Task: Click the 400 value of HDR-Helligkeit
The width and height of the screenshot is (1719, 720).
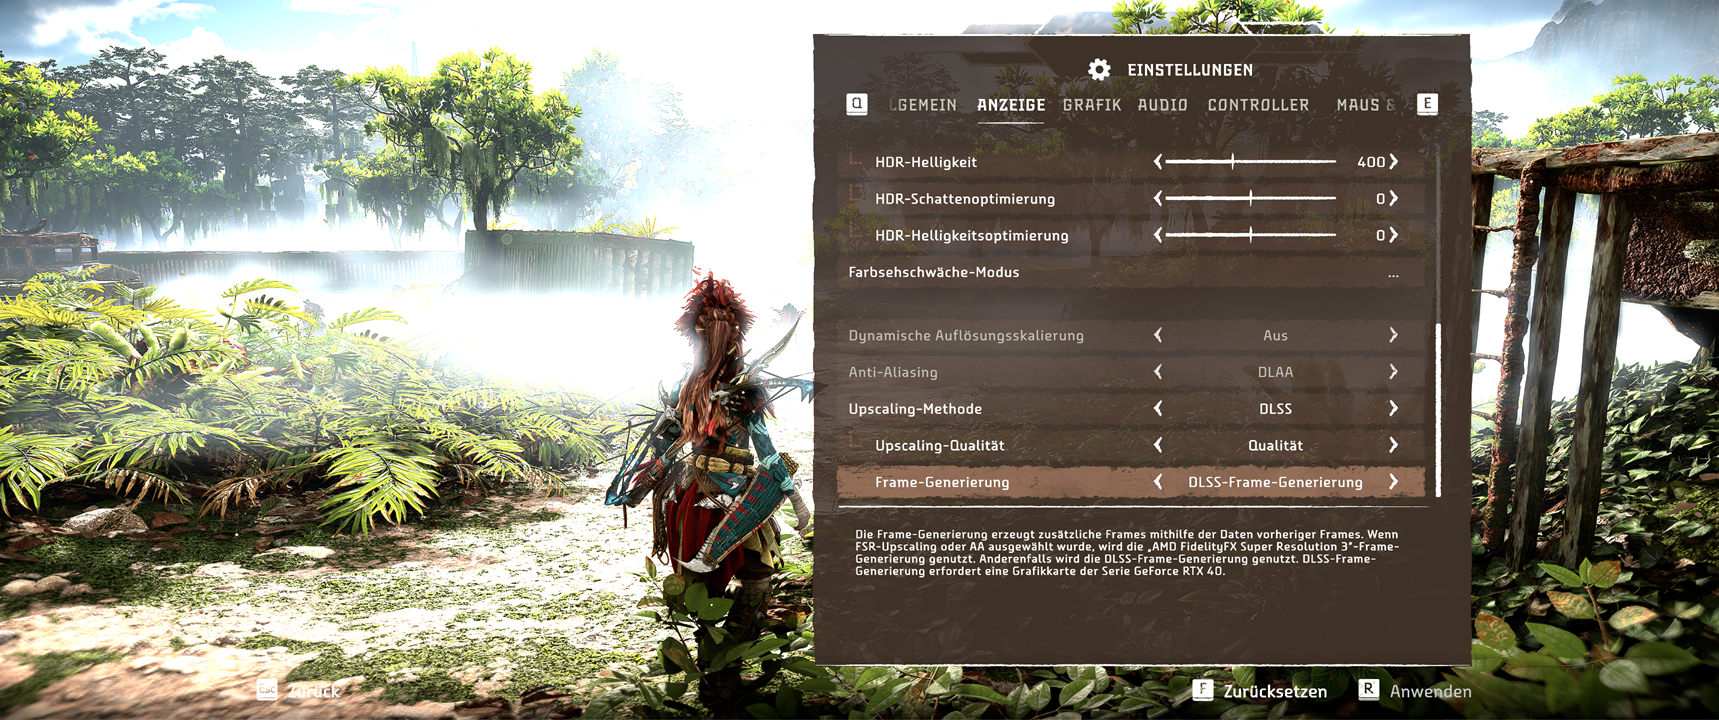Action: pyautogui.click(x=1371, y=162)
